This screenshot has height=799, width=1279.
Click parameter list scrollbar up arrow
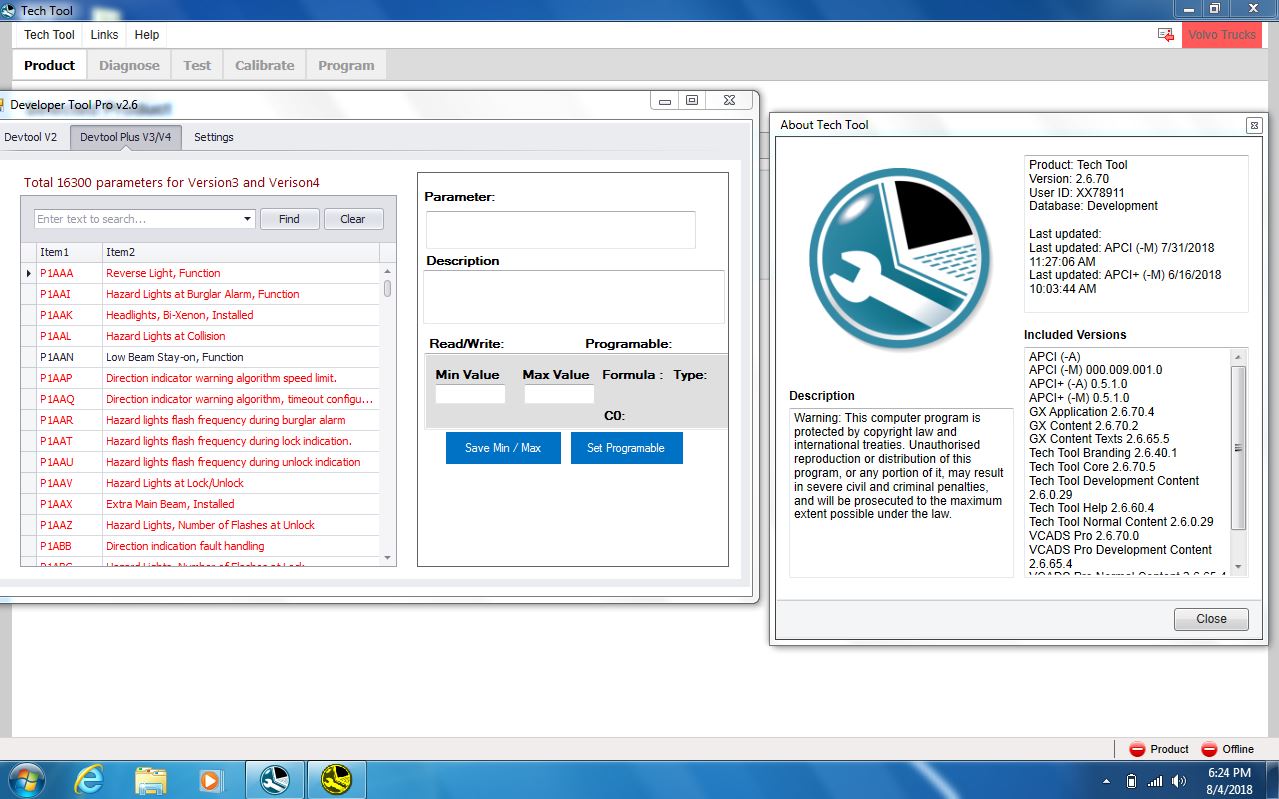(388, 271)
